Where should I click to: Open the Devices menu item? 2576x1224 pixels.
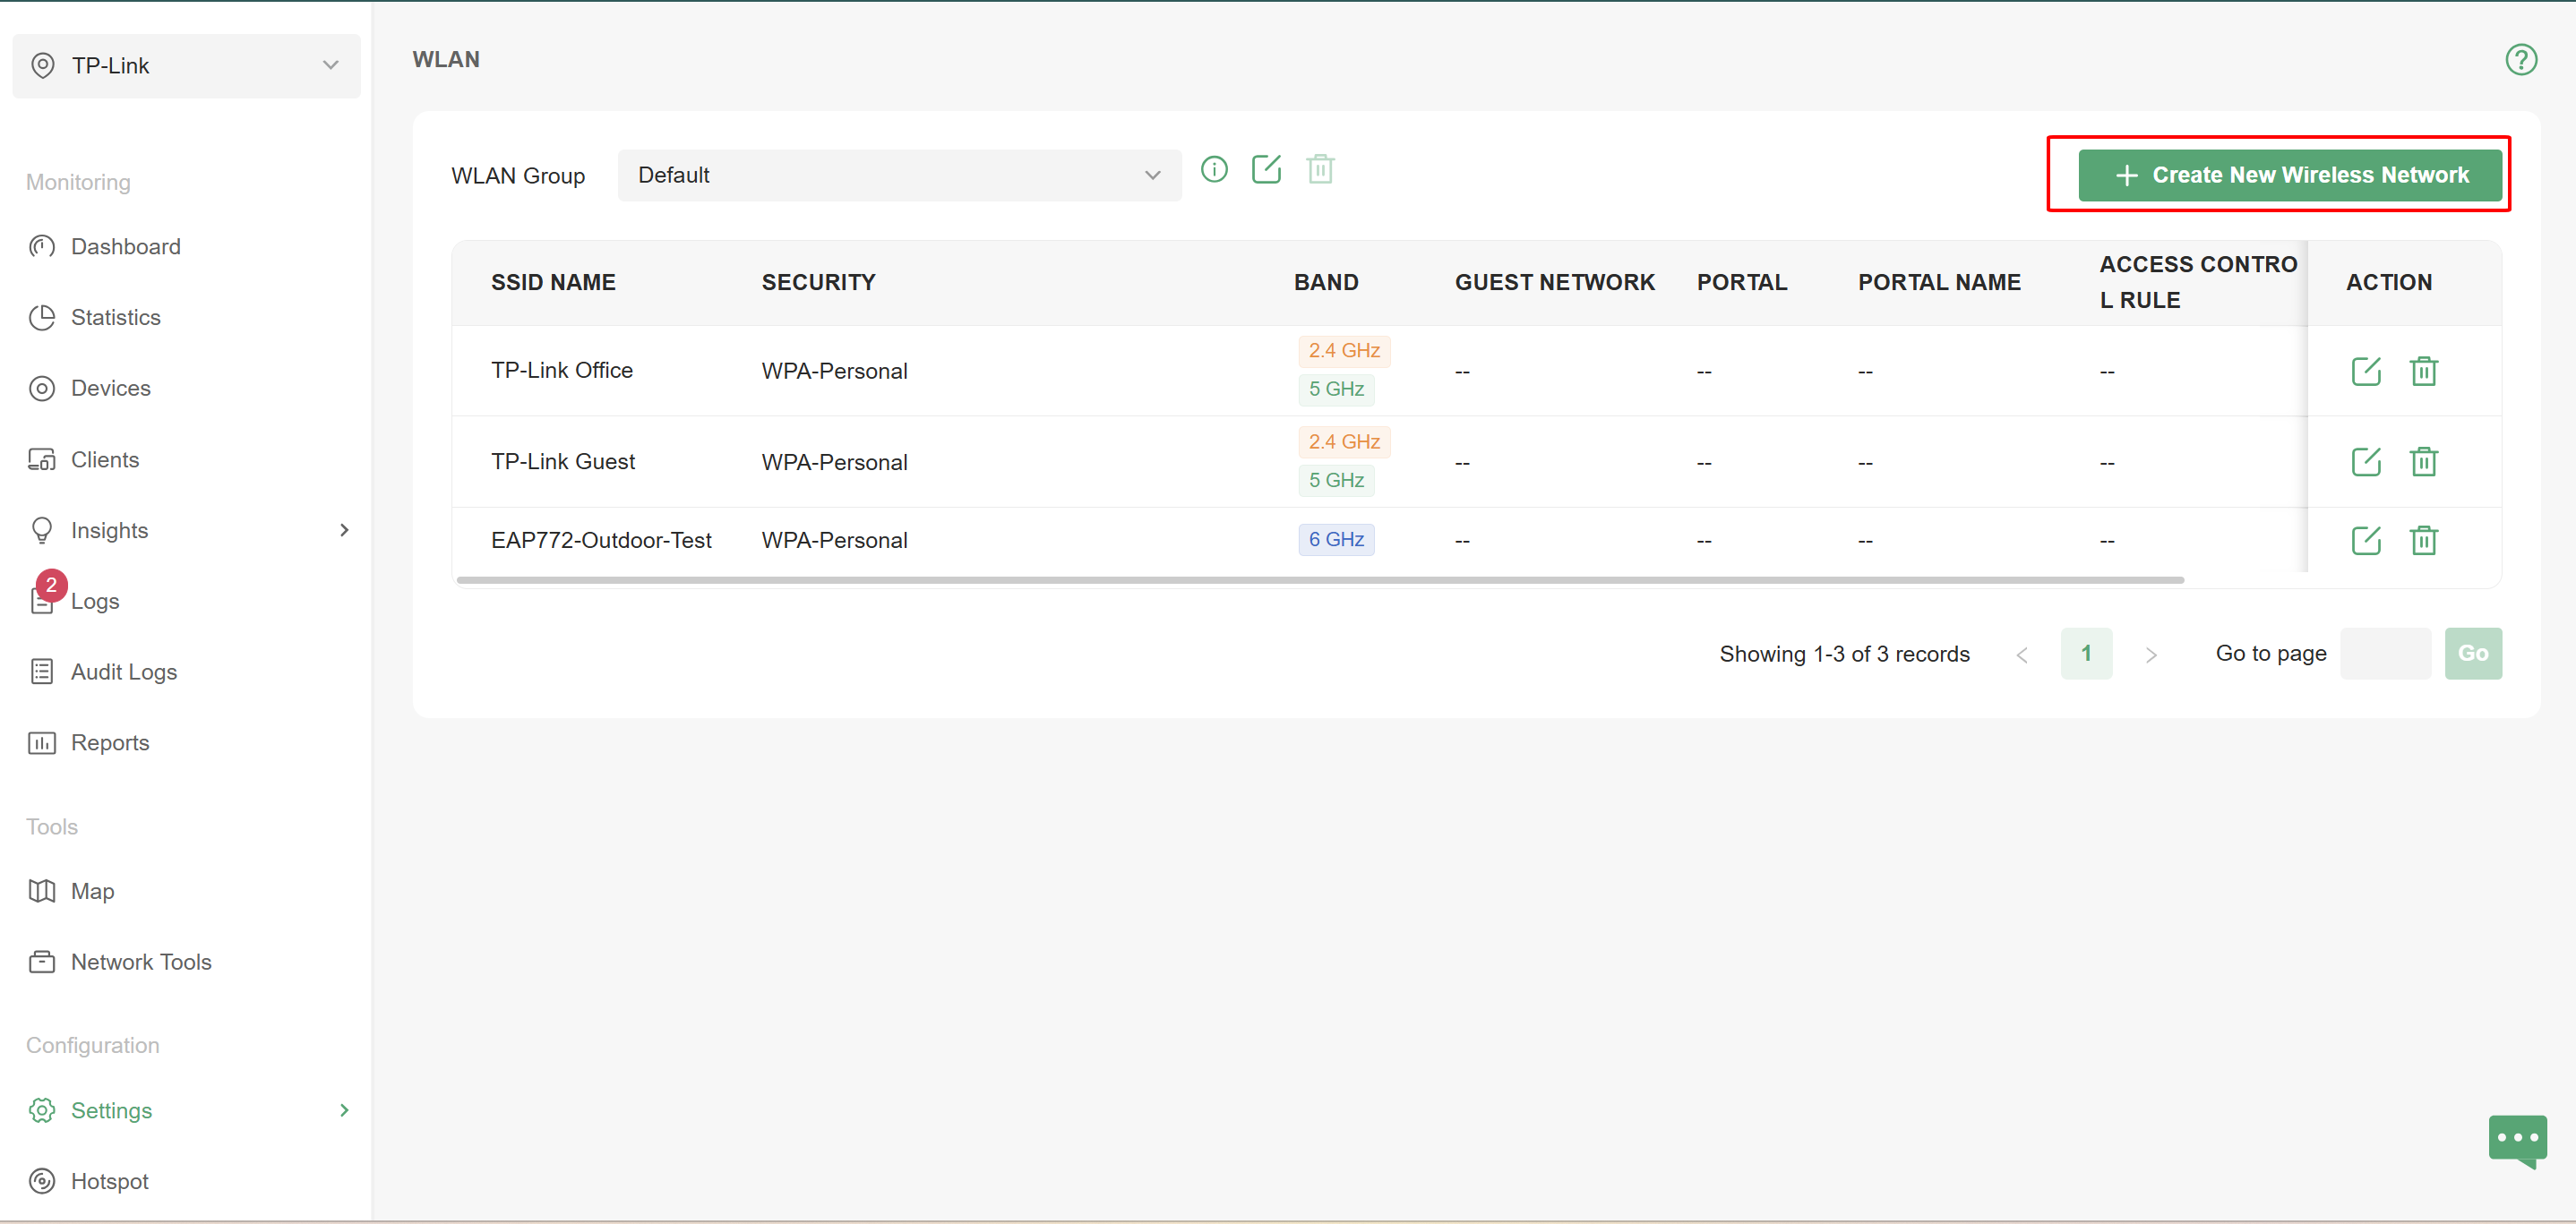click(111, 388)
